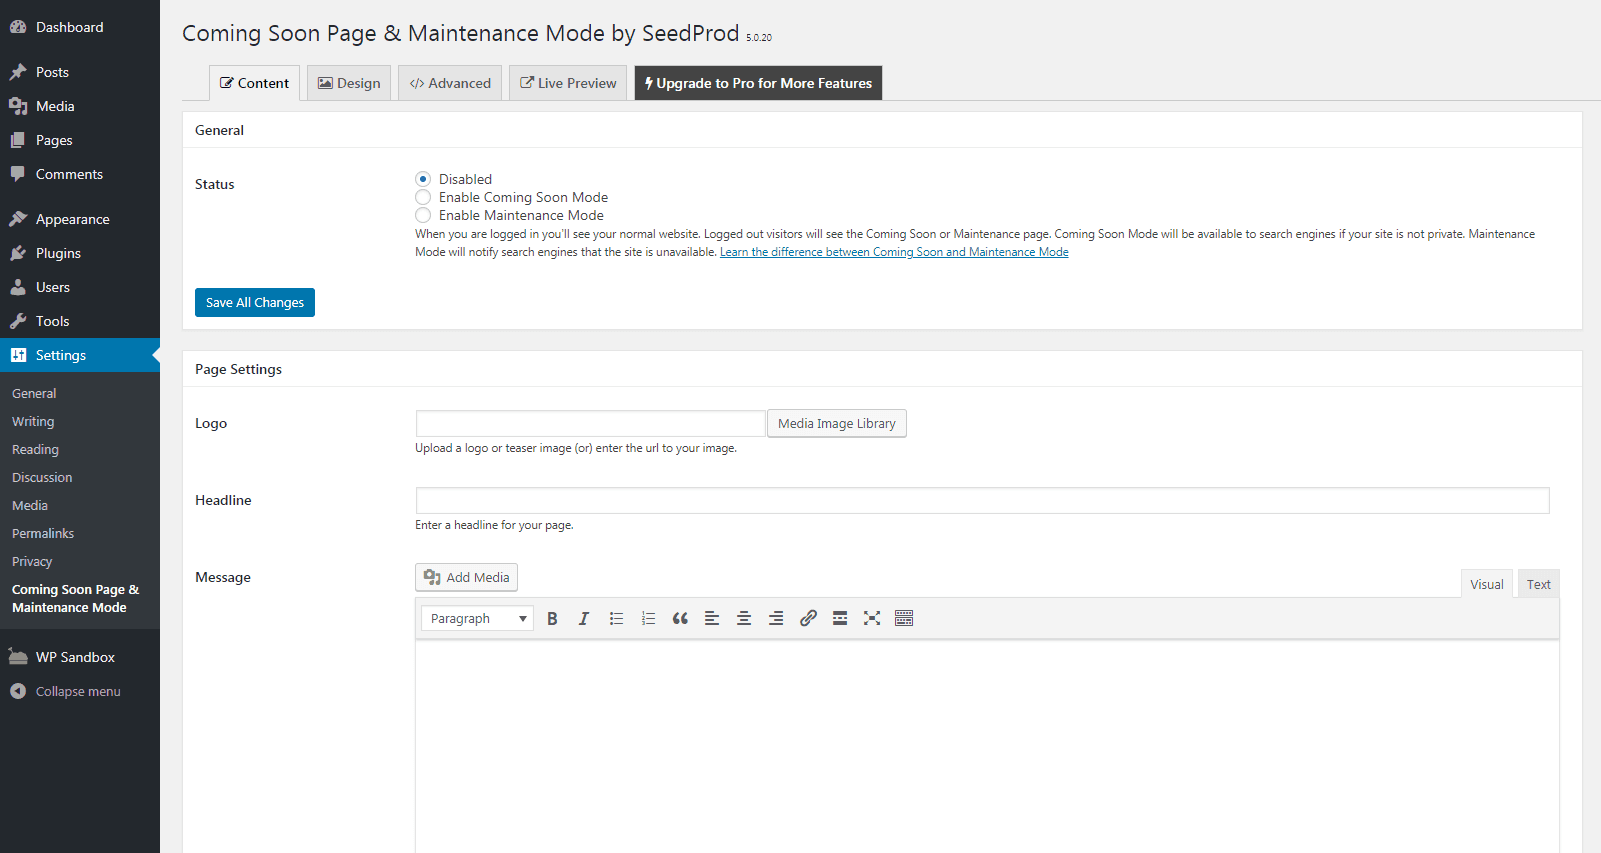Insert Read More tag
Image resolution: width=1601 pixels, height=853 pixels.
[840, 618]
